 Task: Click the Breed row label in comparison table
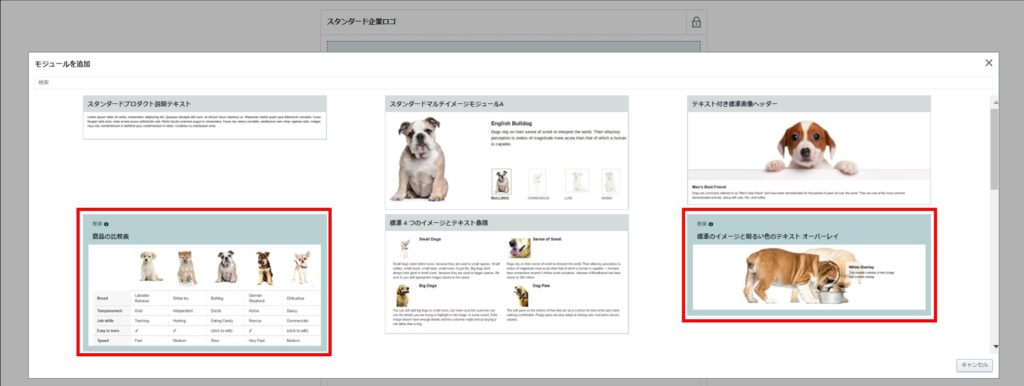[103, 298]
